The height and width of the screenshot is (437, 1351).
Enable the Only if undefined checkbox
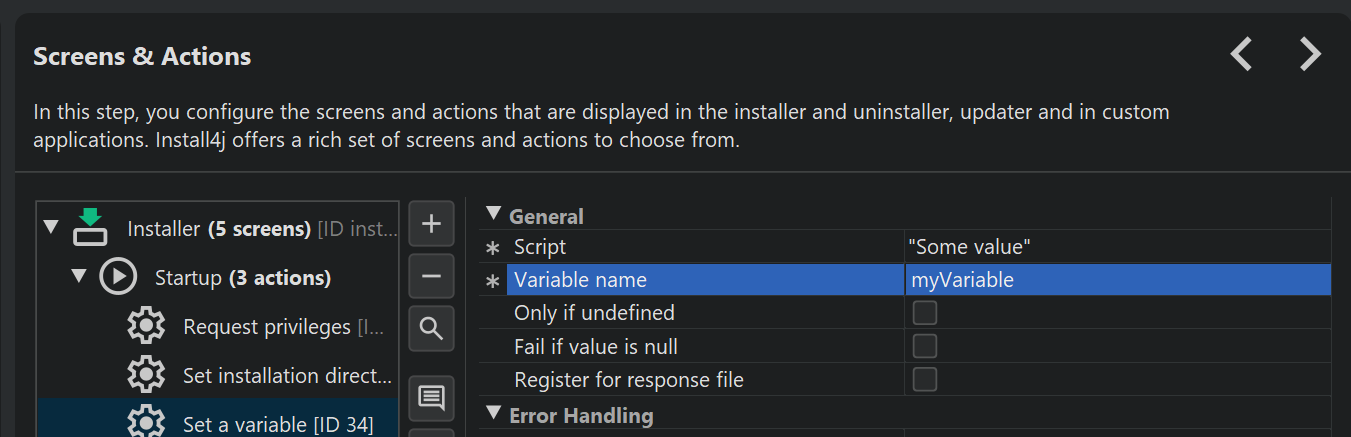tap(925, 313)
